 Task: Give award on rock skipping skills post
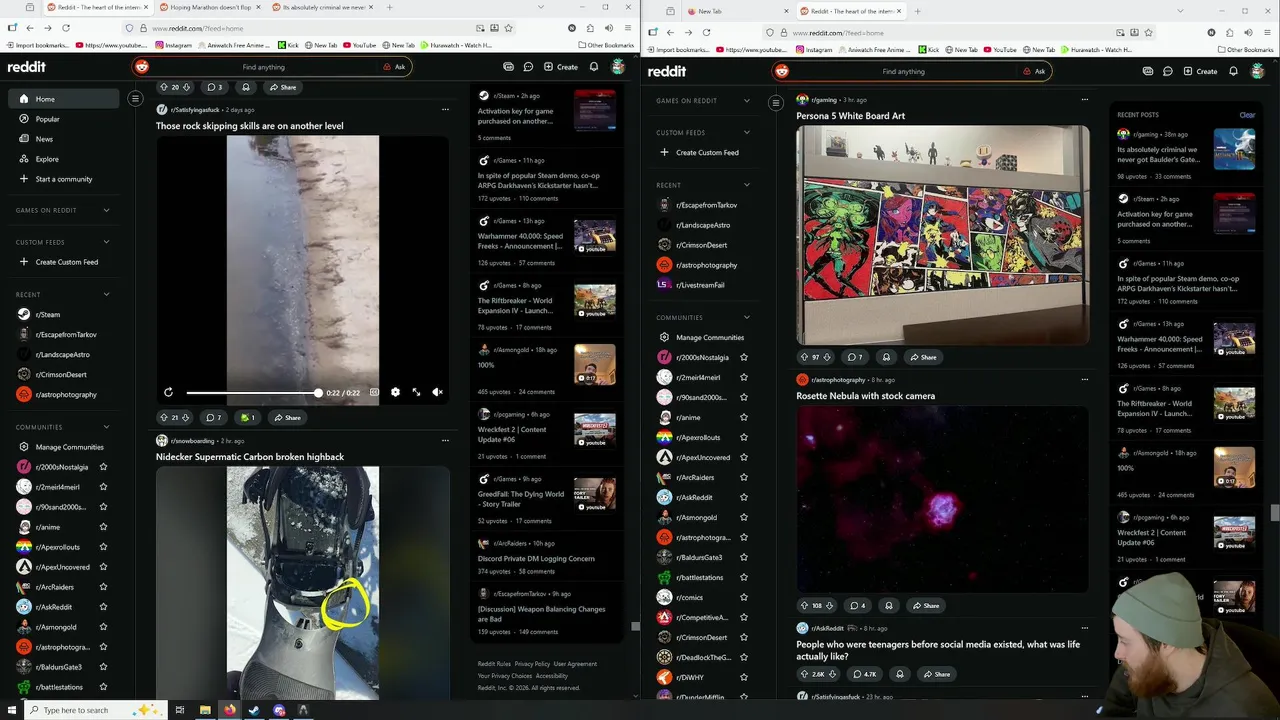point(248,417)
